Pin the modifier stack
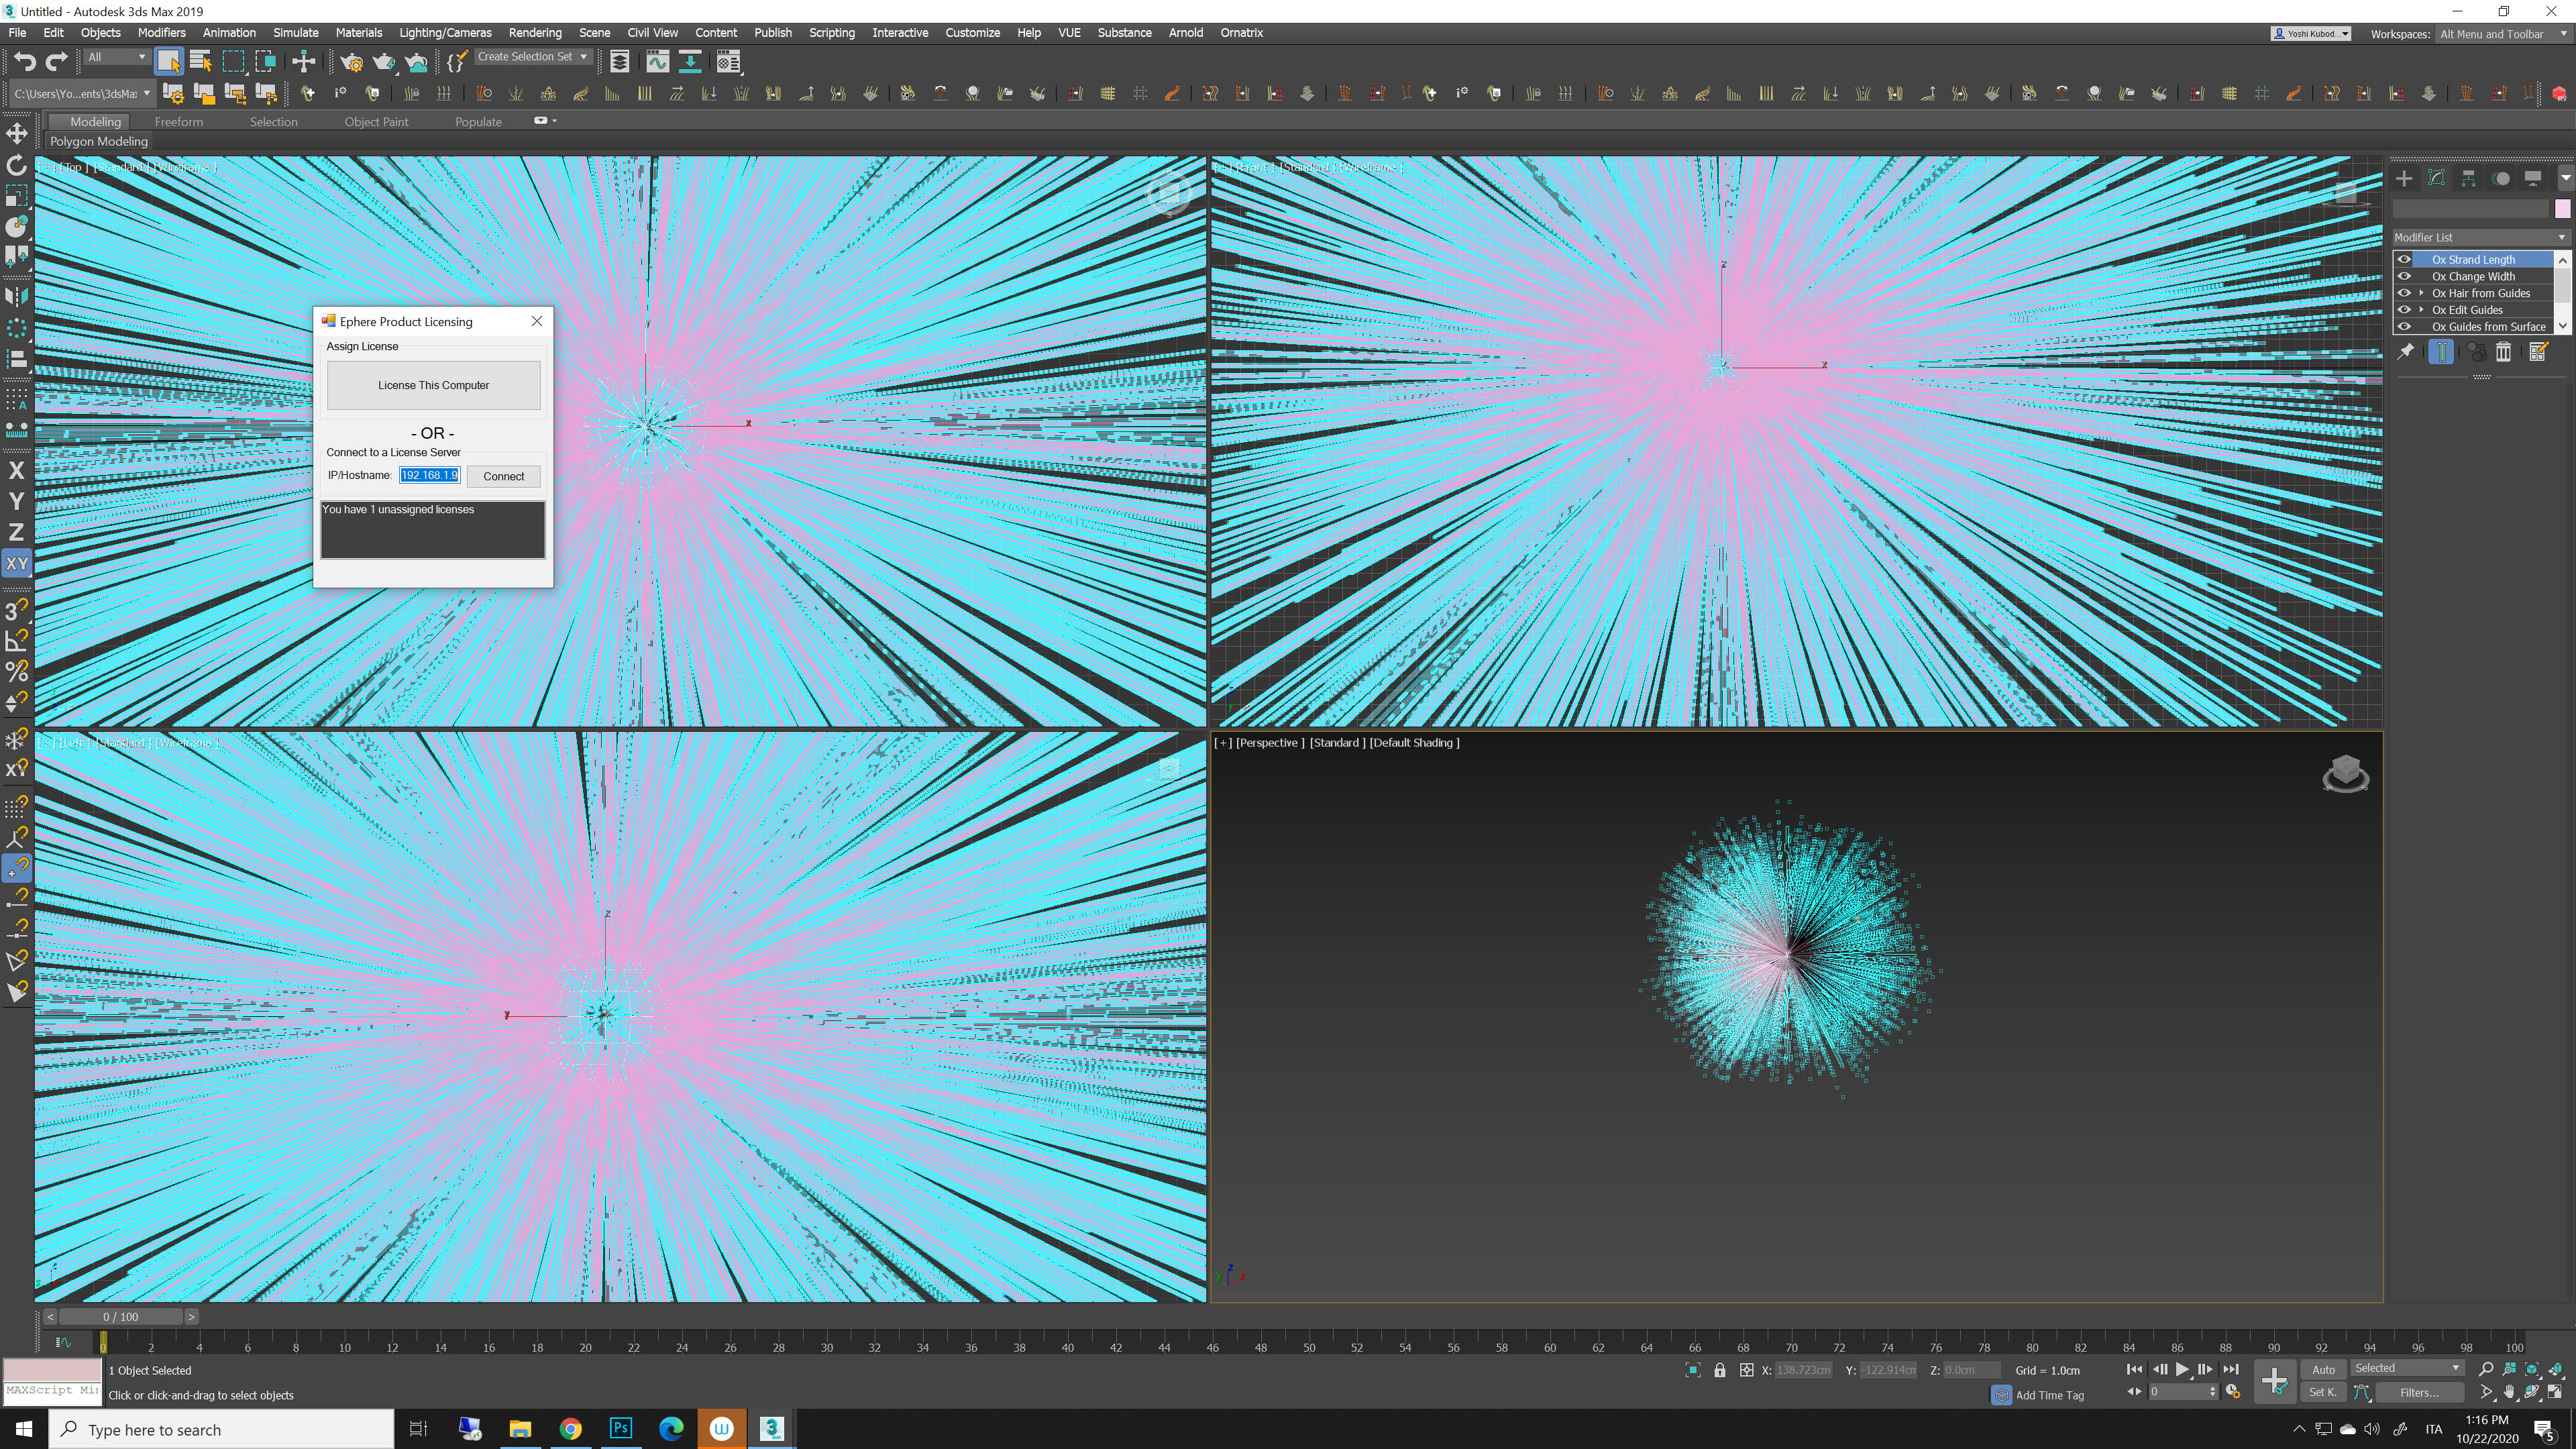This screenshot has width=2576, height=1449. tap(2406, 352)
